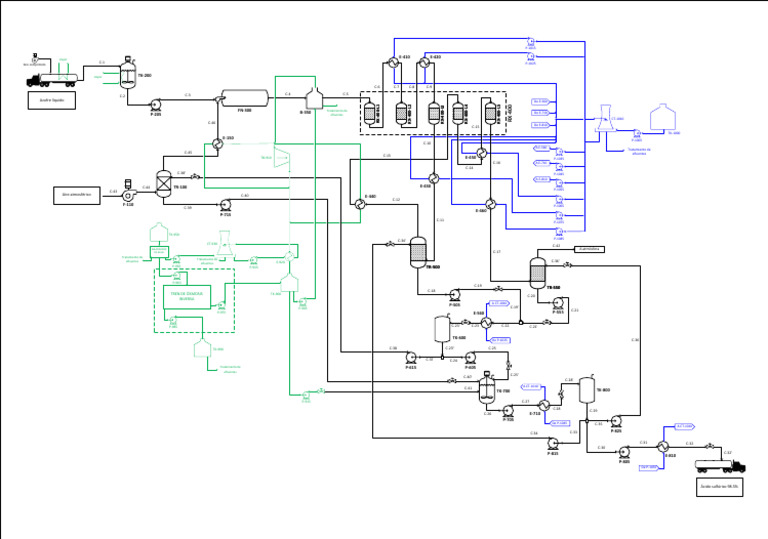This screenshot has height=539, width=768.
Task: Click the absorption tower TR-500 symbol
Action: [418, 252]
